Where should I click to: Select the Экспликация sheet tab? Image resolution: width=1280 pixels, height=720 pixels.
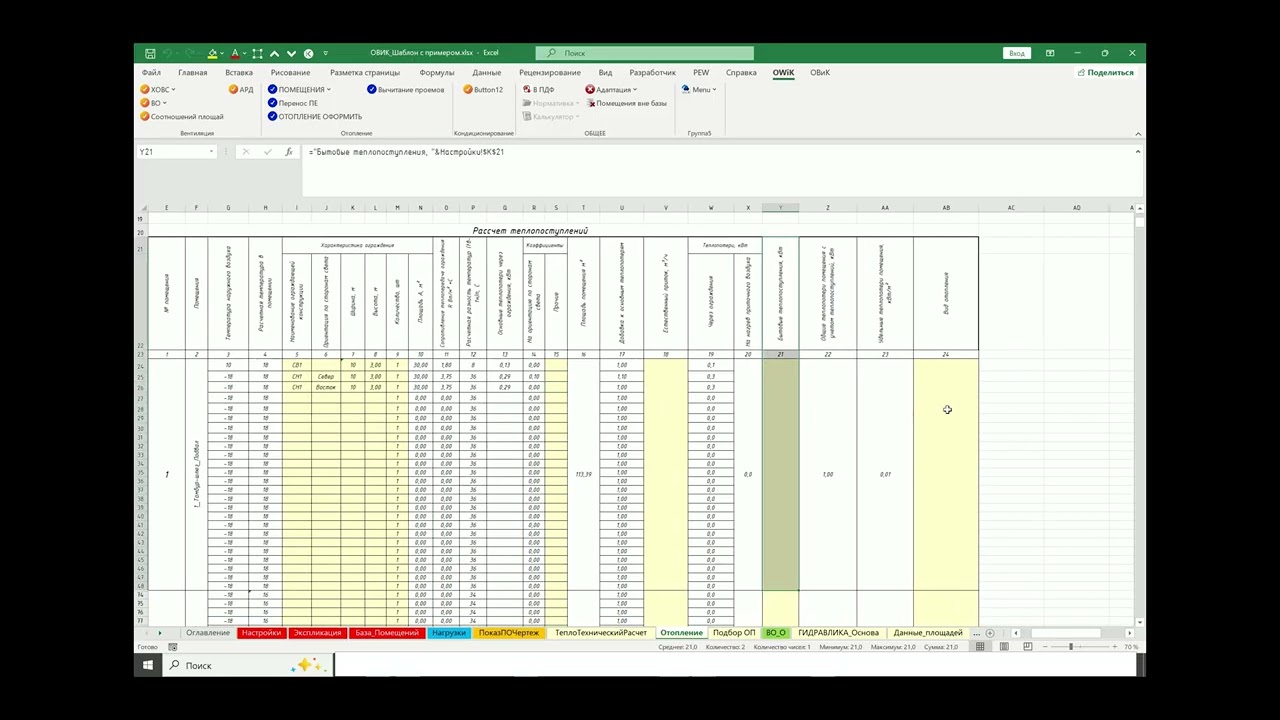point(317,633)
